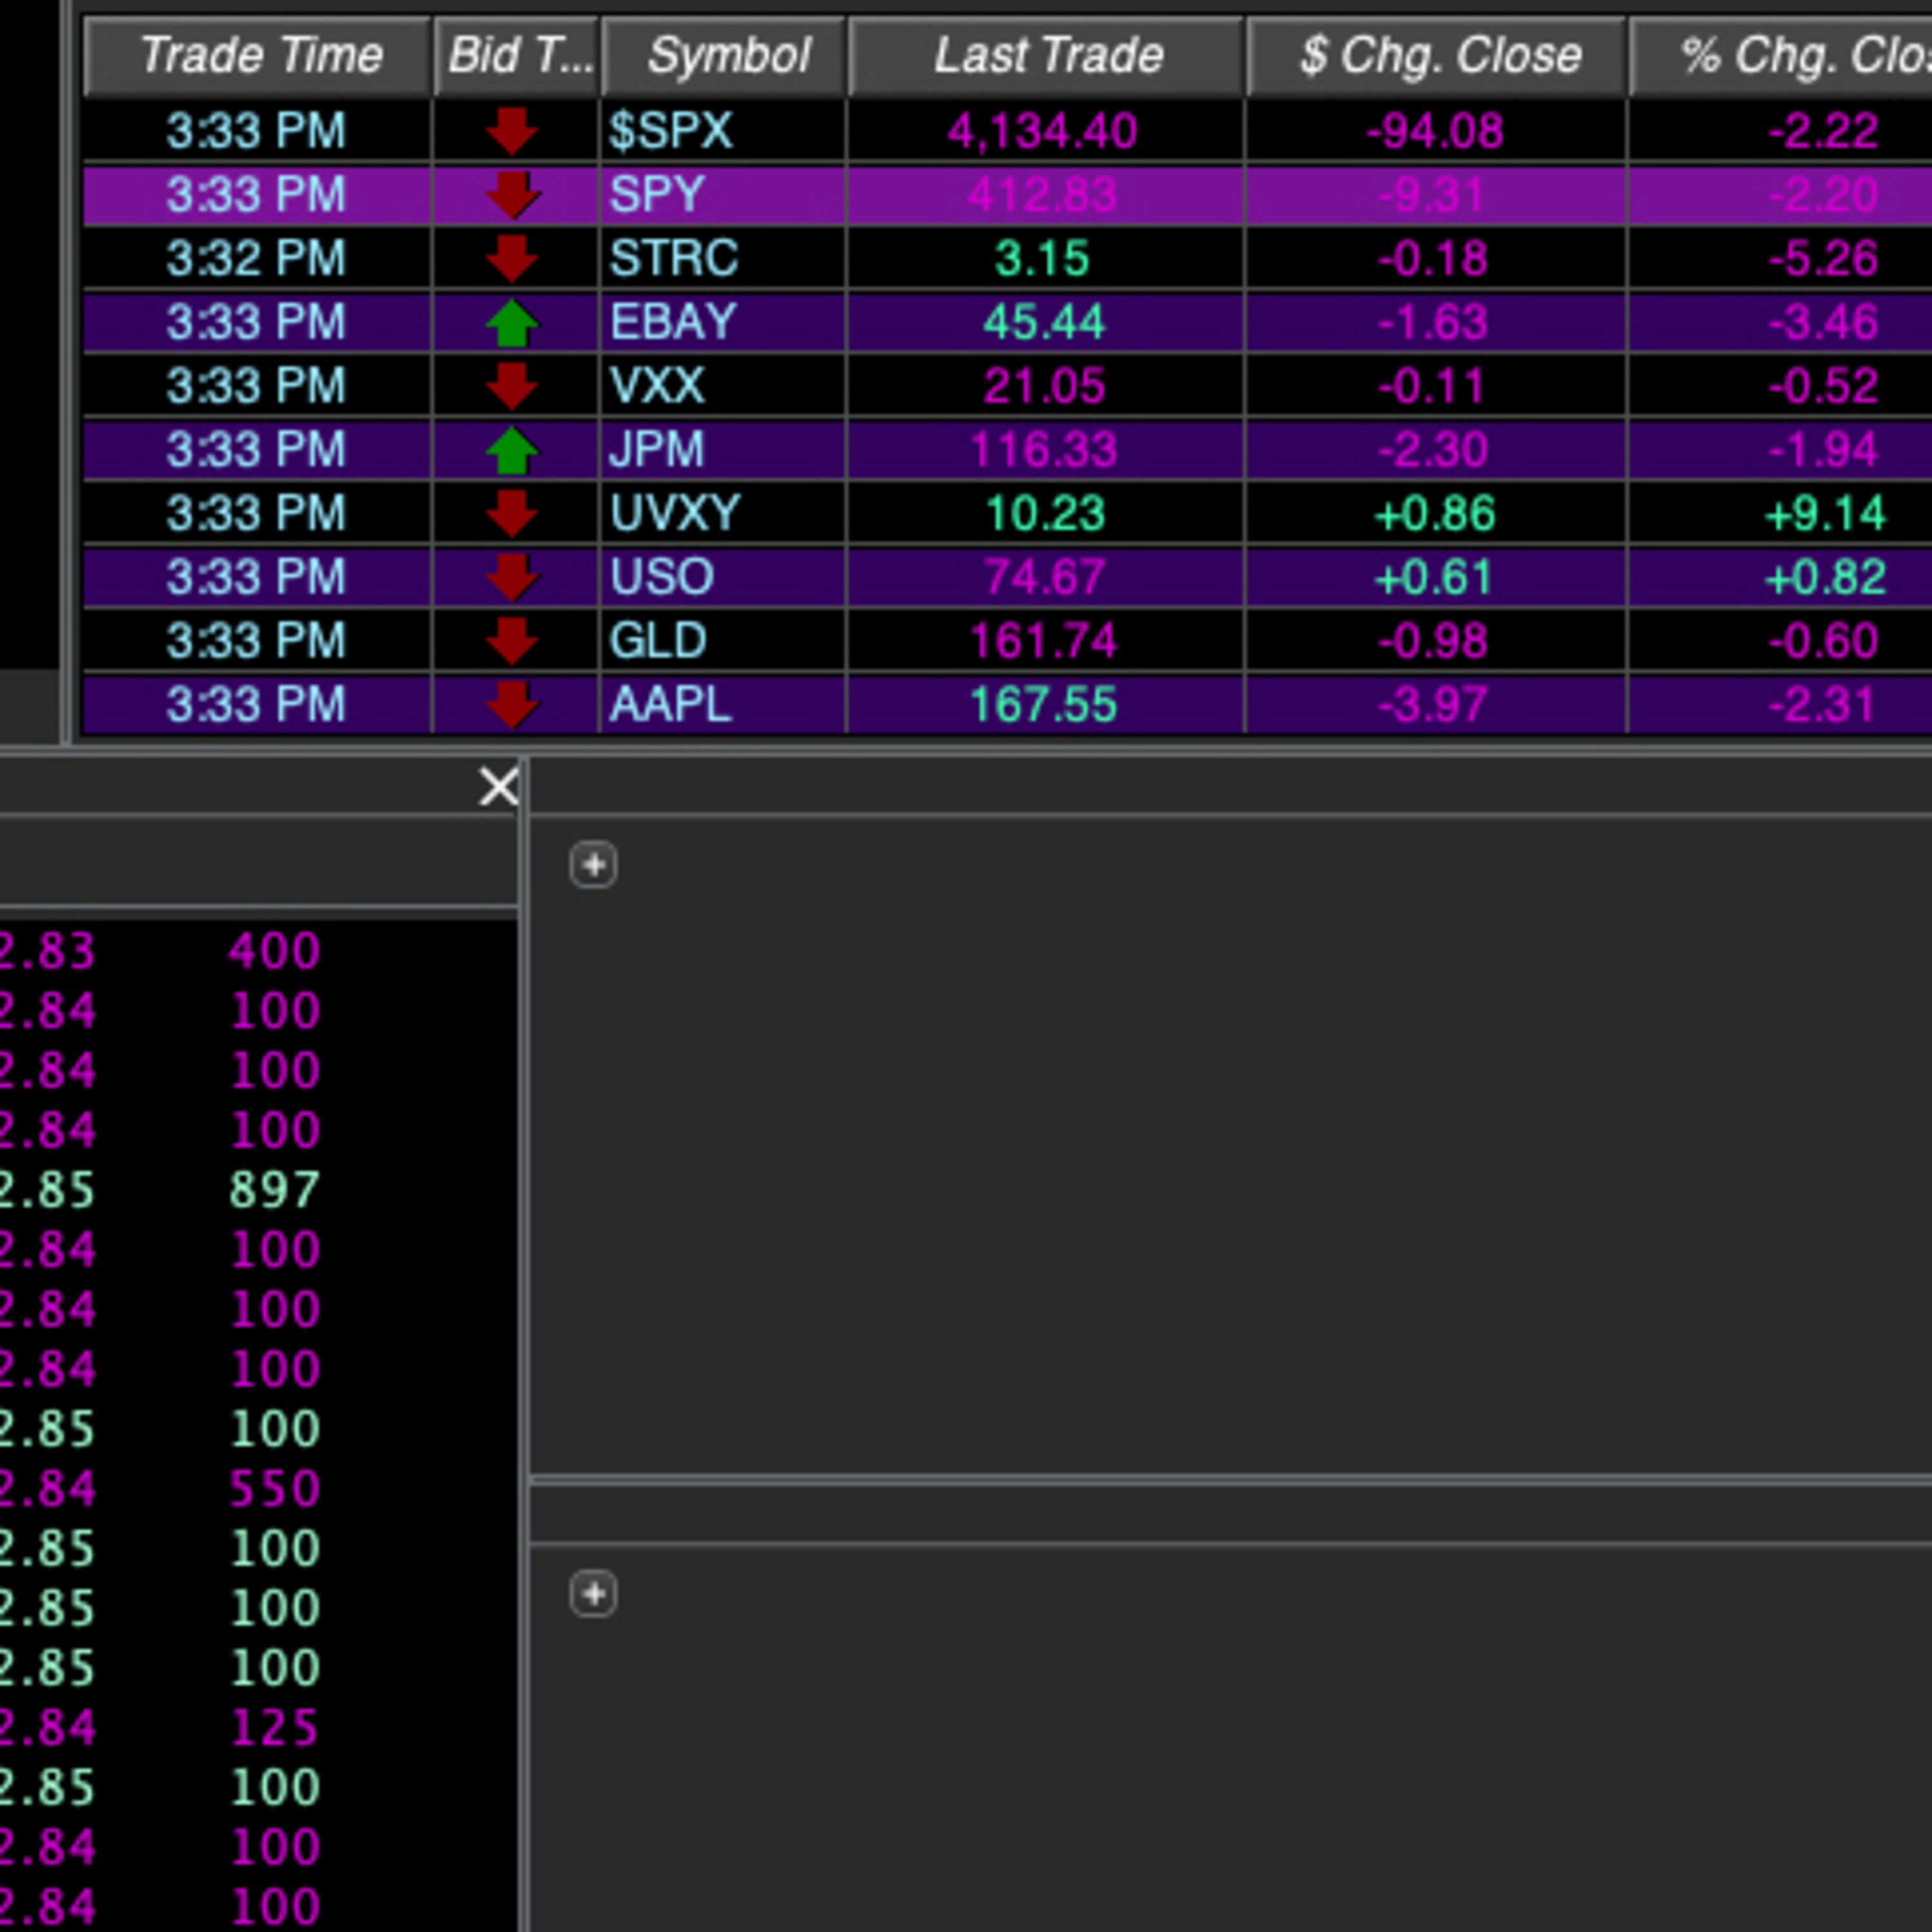Screen dimensions: 1932x1932
Task: Click GLD's percent change -0.60
Action: tap(1823, 641)
